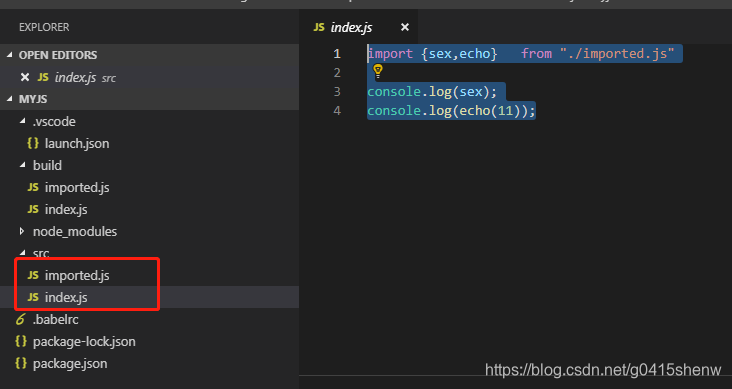Click the from keyword on line 1
732x389 pixels.
click(536, 54)
